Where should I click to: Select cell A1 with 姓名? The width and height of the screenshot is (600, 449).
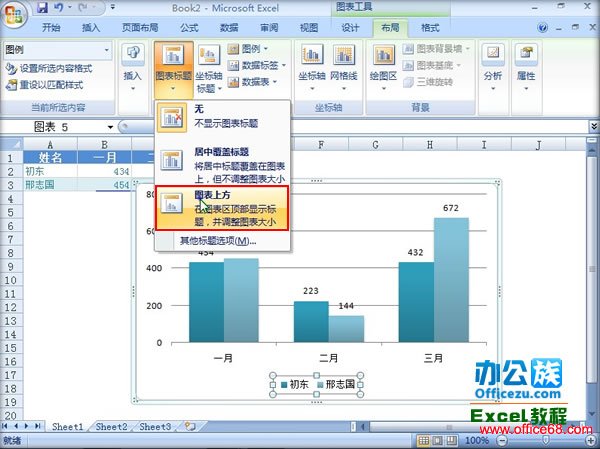click(50, 157)
